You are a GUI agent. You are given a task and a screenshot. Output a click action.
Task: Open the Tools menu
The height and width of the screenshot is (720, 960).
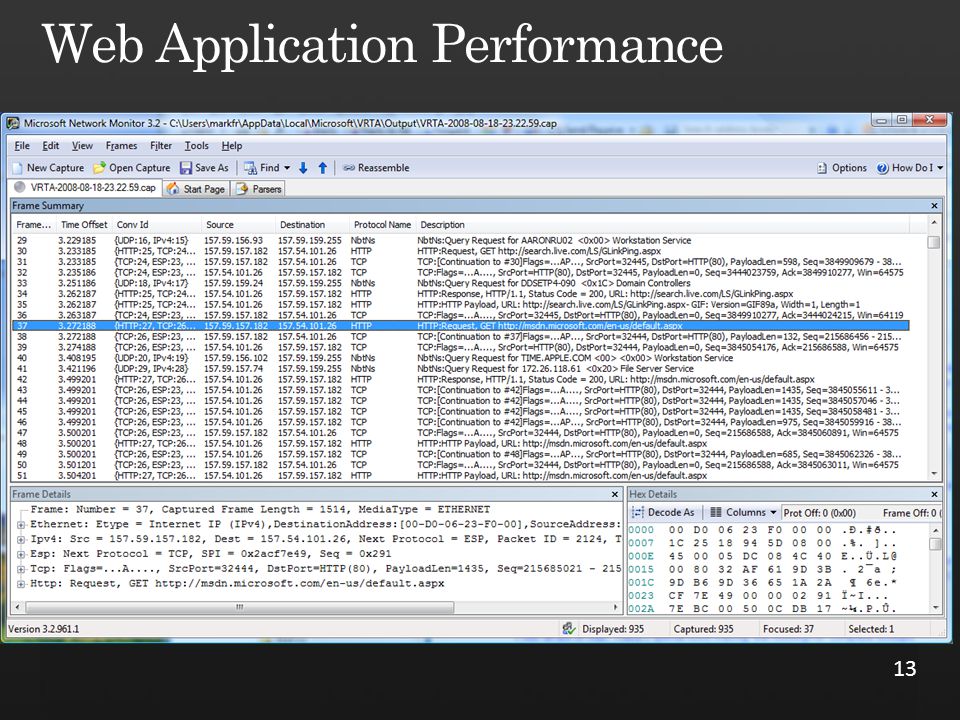point(197,146)
